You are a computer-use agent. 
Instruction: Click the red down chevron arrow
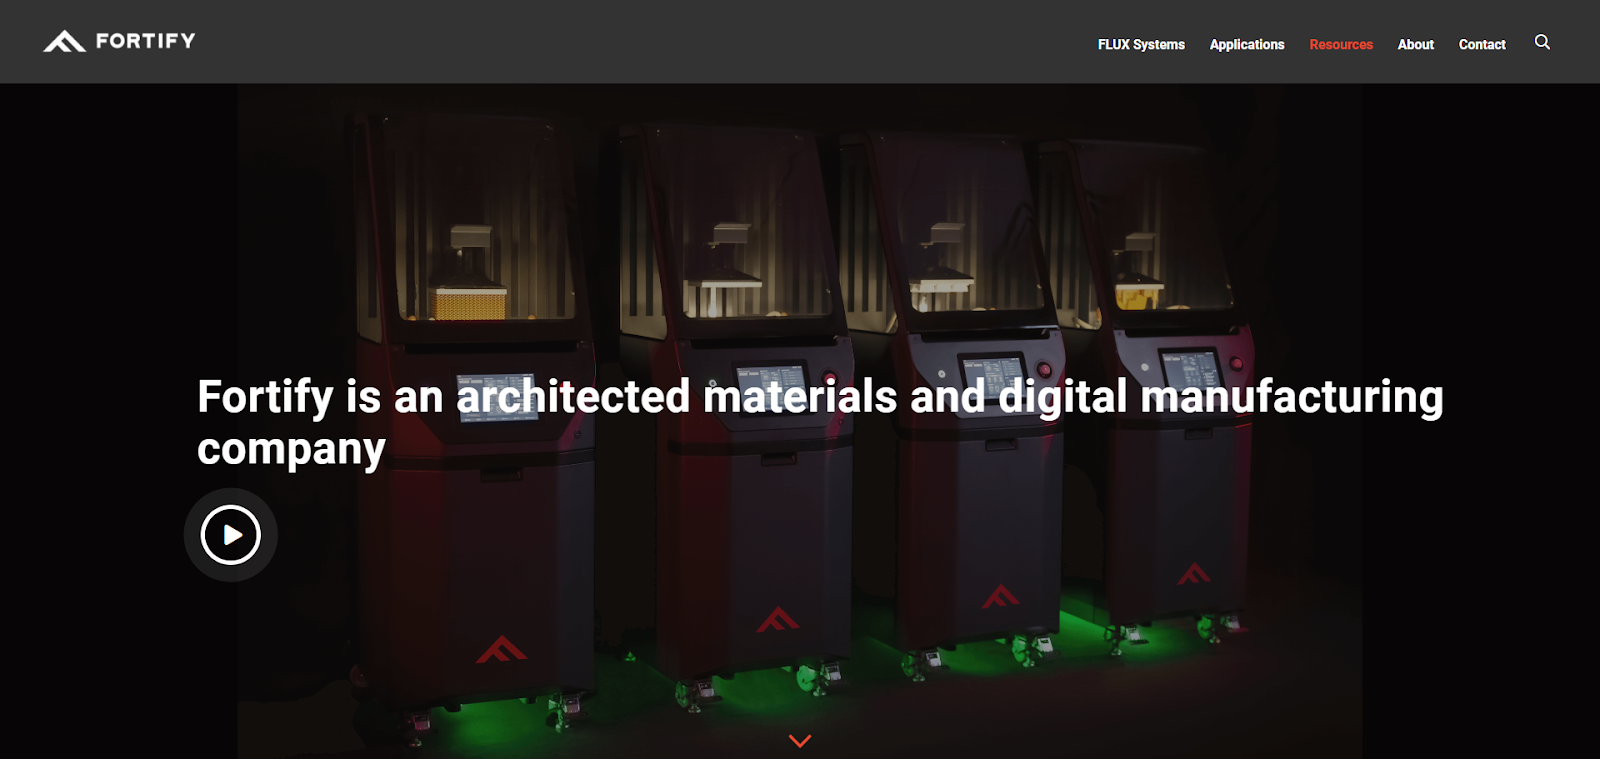tap(800, 741)
